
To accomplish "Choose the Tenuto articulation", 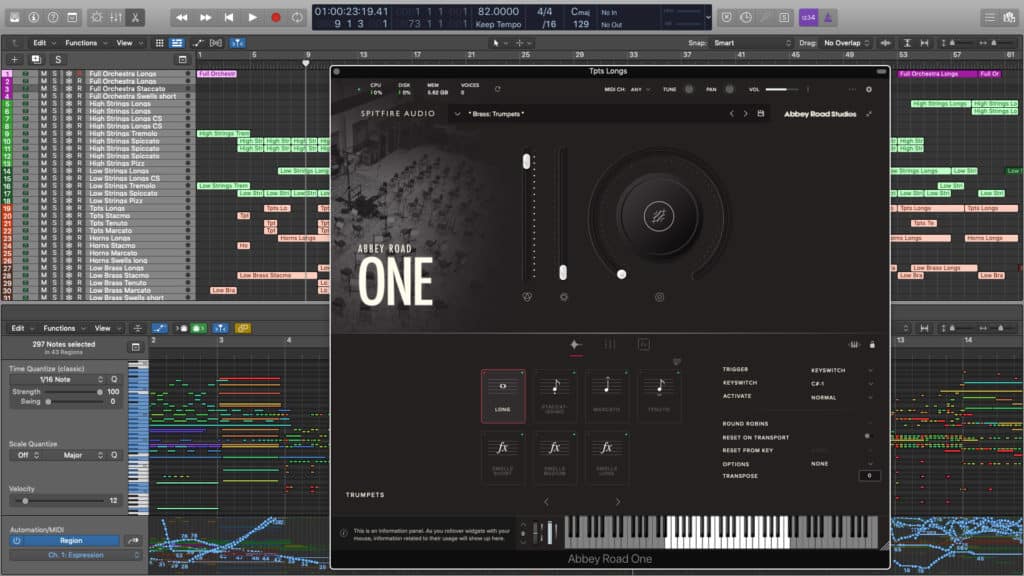I will (x=660, y=390).
